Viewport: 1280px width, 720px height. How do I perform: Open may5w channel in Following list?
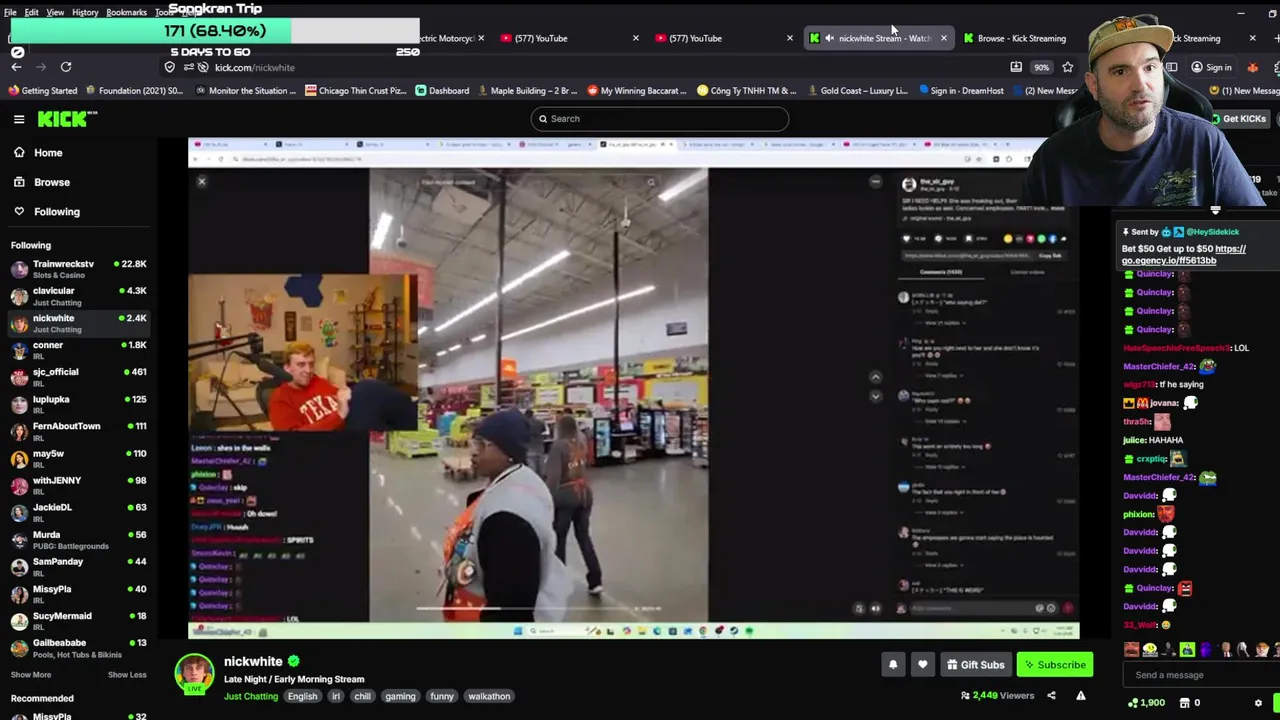tap(78, 458)
